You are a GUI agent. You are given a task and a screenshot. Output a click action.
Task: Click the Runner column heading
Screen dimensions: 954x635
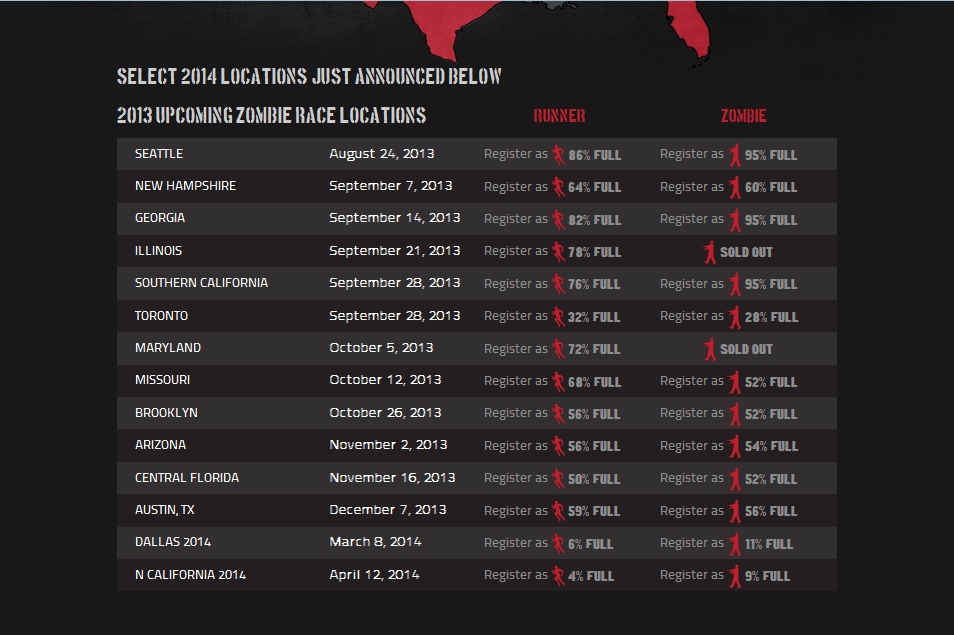click(x=559, y=116)
